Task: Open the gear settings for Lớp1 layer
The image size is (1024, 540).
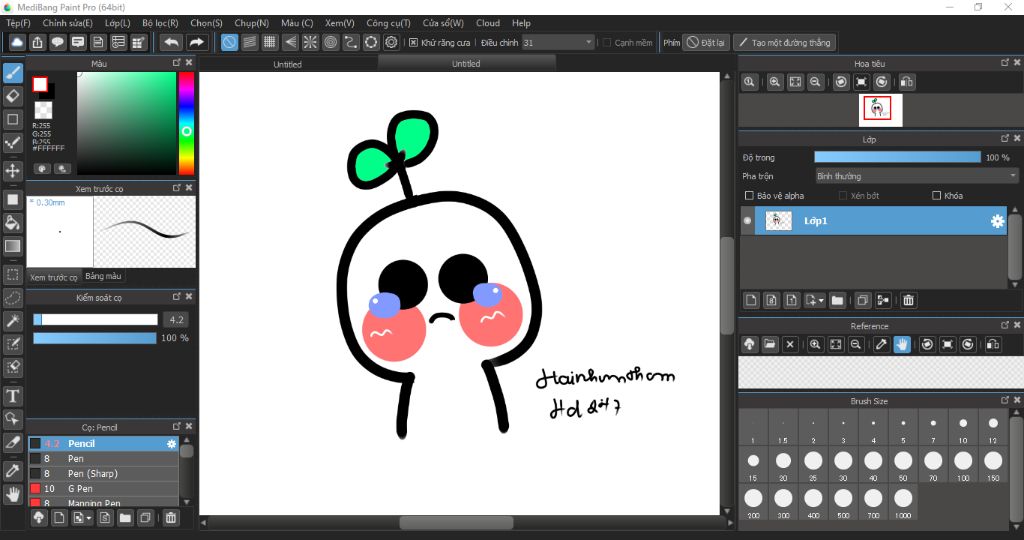Action: (x=996, y=221)
